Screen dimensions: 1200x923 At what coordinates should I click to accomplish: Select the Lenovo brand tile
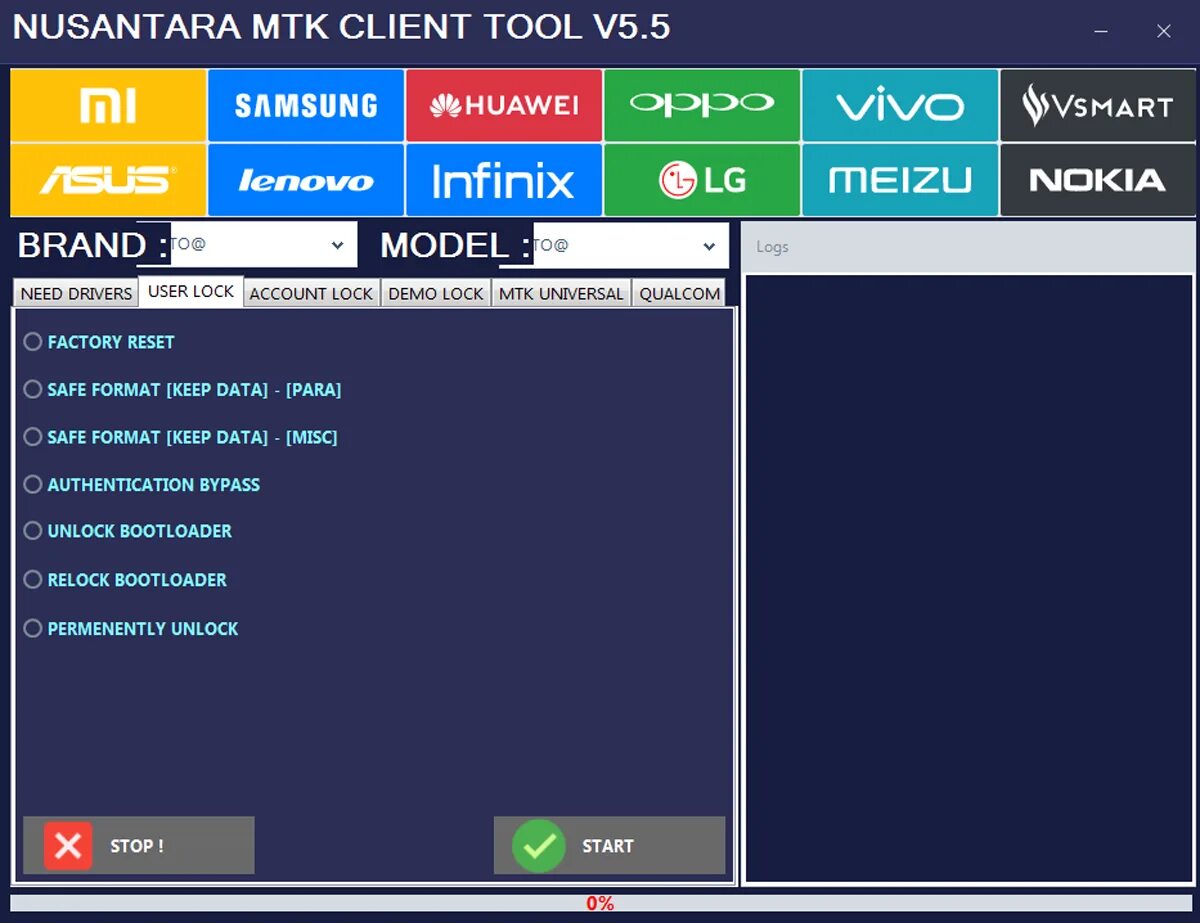click(x=306, y=180)
